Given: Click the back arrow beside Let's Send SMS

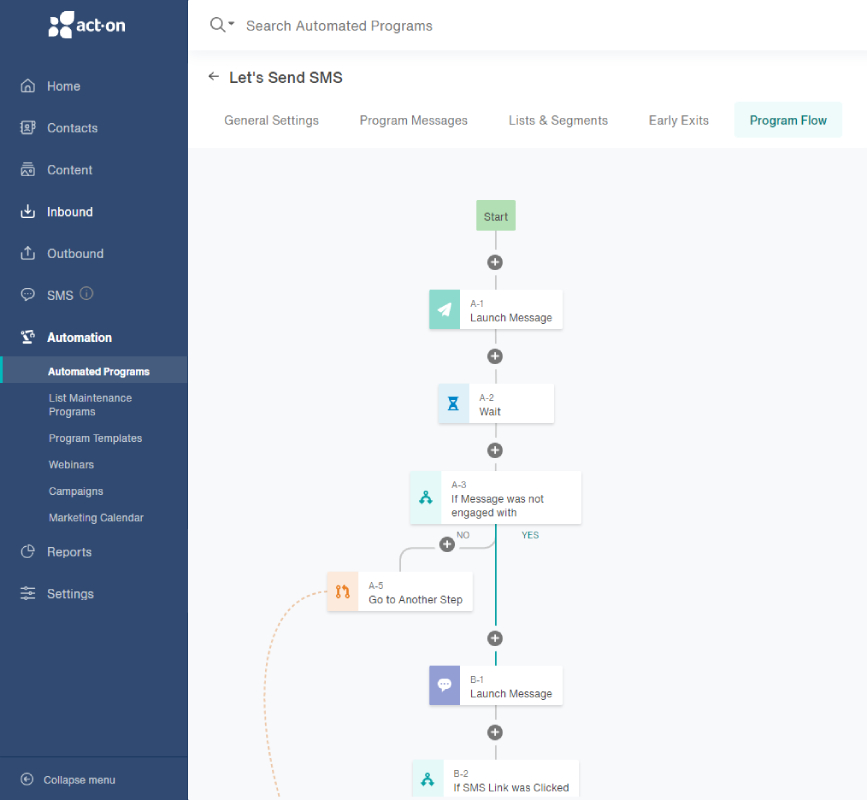Looking at the screenshot, I should pyautogui.click(x=213, y=77).
